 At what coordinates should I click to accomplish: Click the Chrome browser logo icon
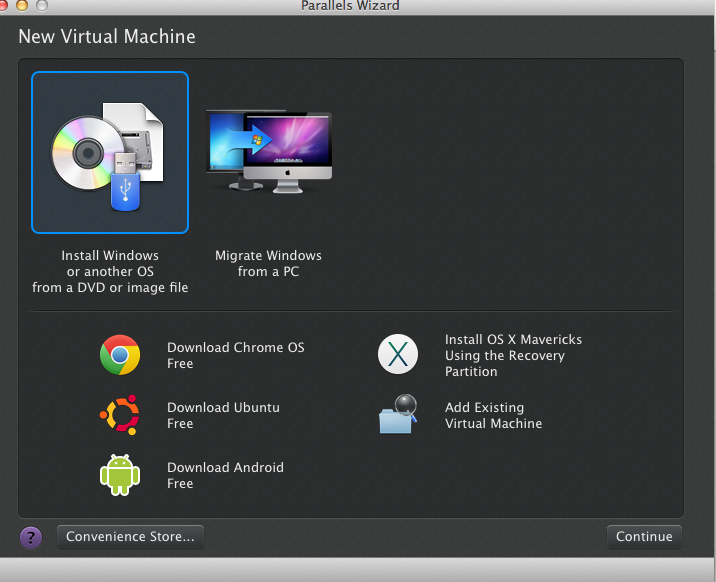(x=120, y=355)
